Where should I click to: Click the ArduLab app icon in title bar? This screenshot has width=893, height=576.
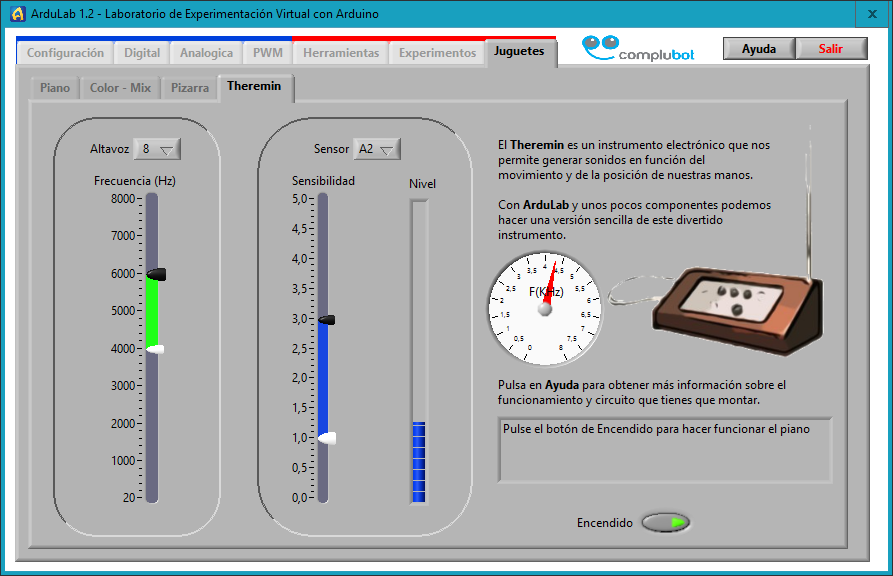click(16, 13)
